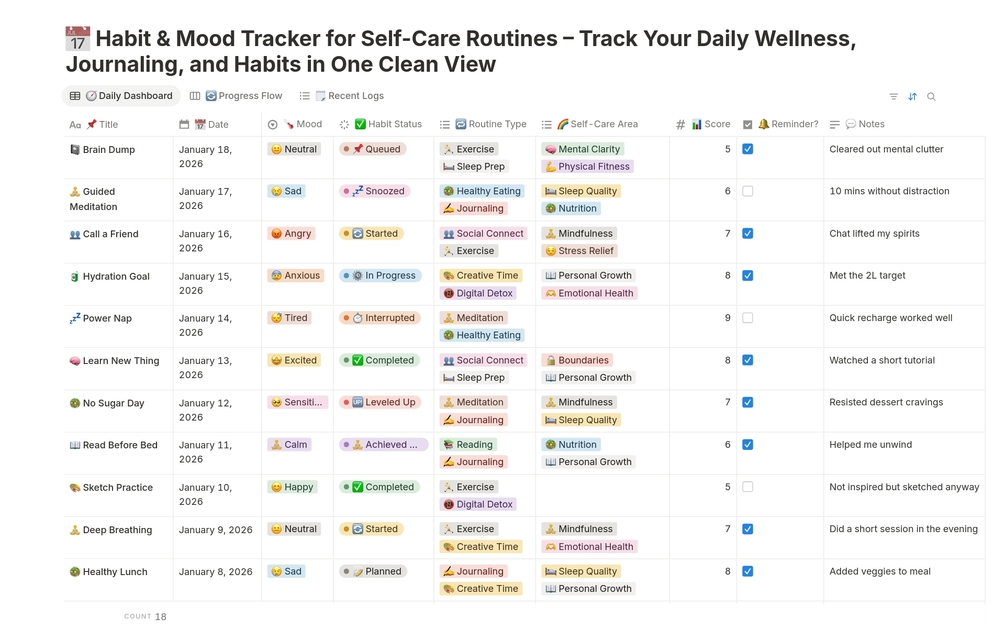Click the Notes column text icon
Image resolution: width=1005 pixels, height=628 pixels.
pos(835,125)
